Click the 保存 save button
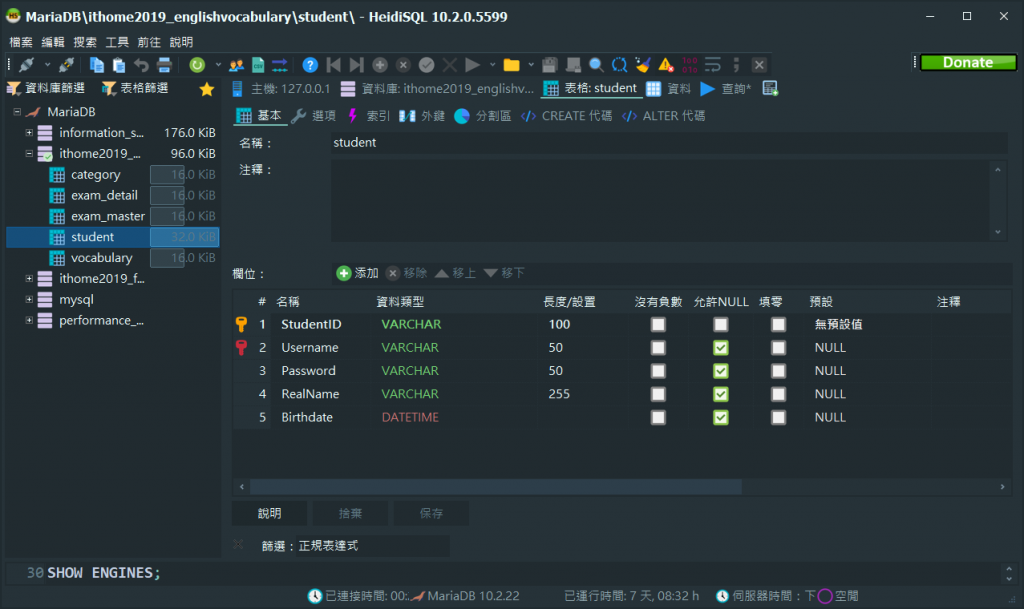The image size is (1024, 609). click(431, 514)
